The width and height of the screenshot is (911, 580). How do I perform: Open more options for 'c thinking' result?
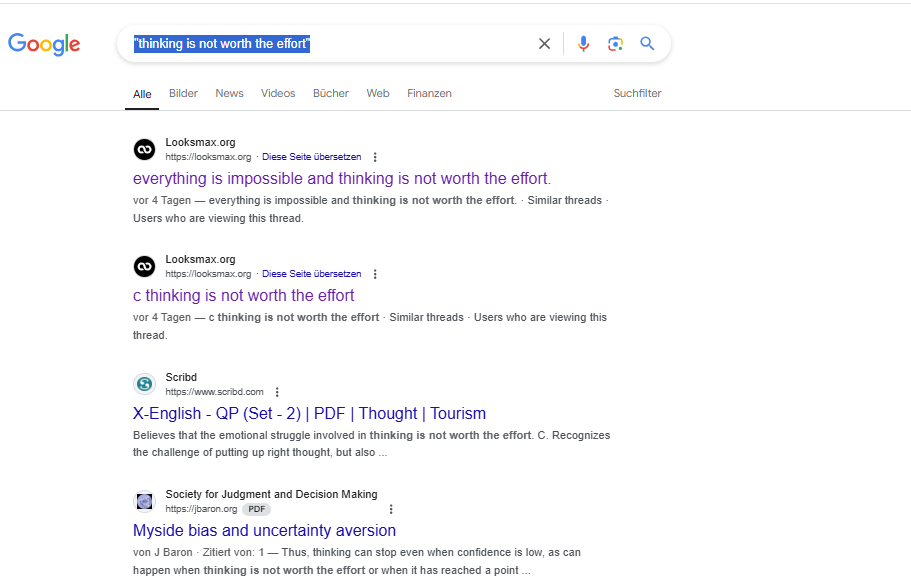[375, 274]
